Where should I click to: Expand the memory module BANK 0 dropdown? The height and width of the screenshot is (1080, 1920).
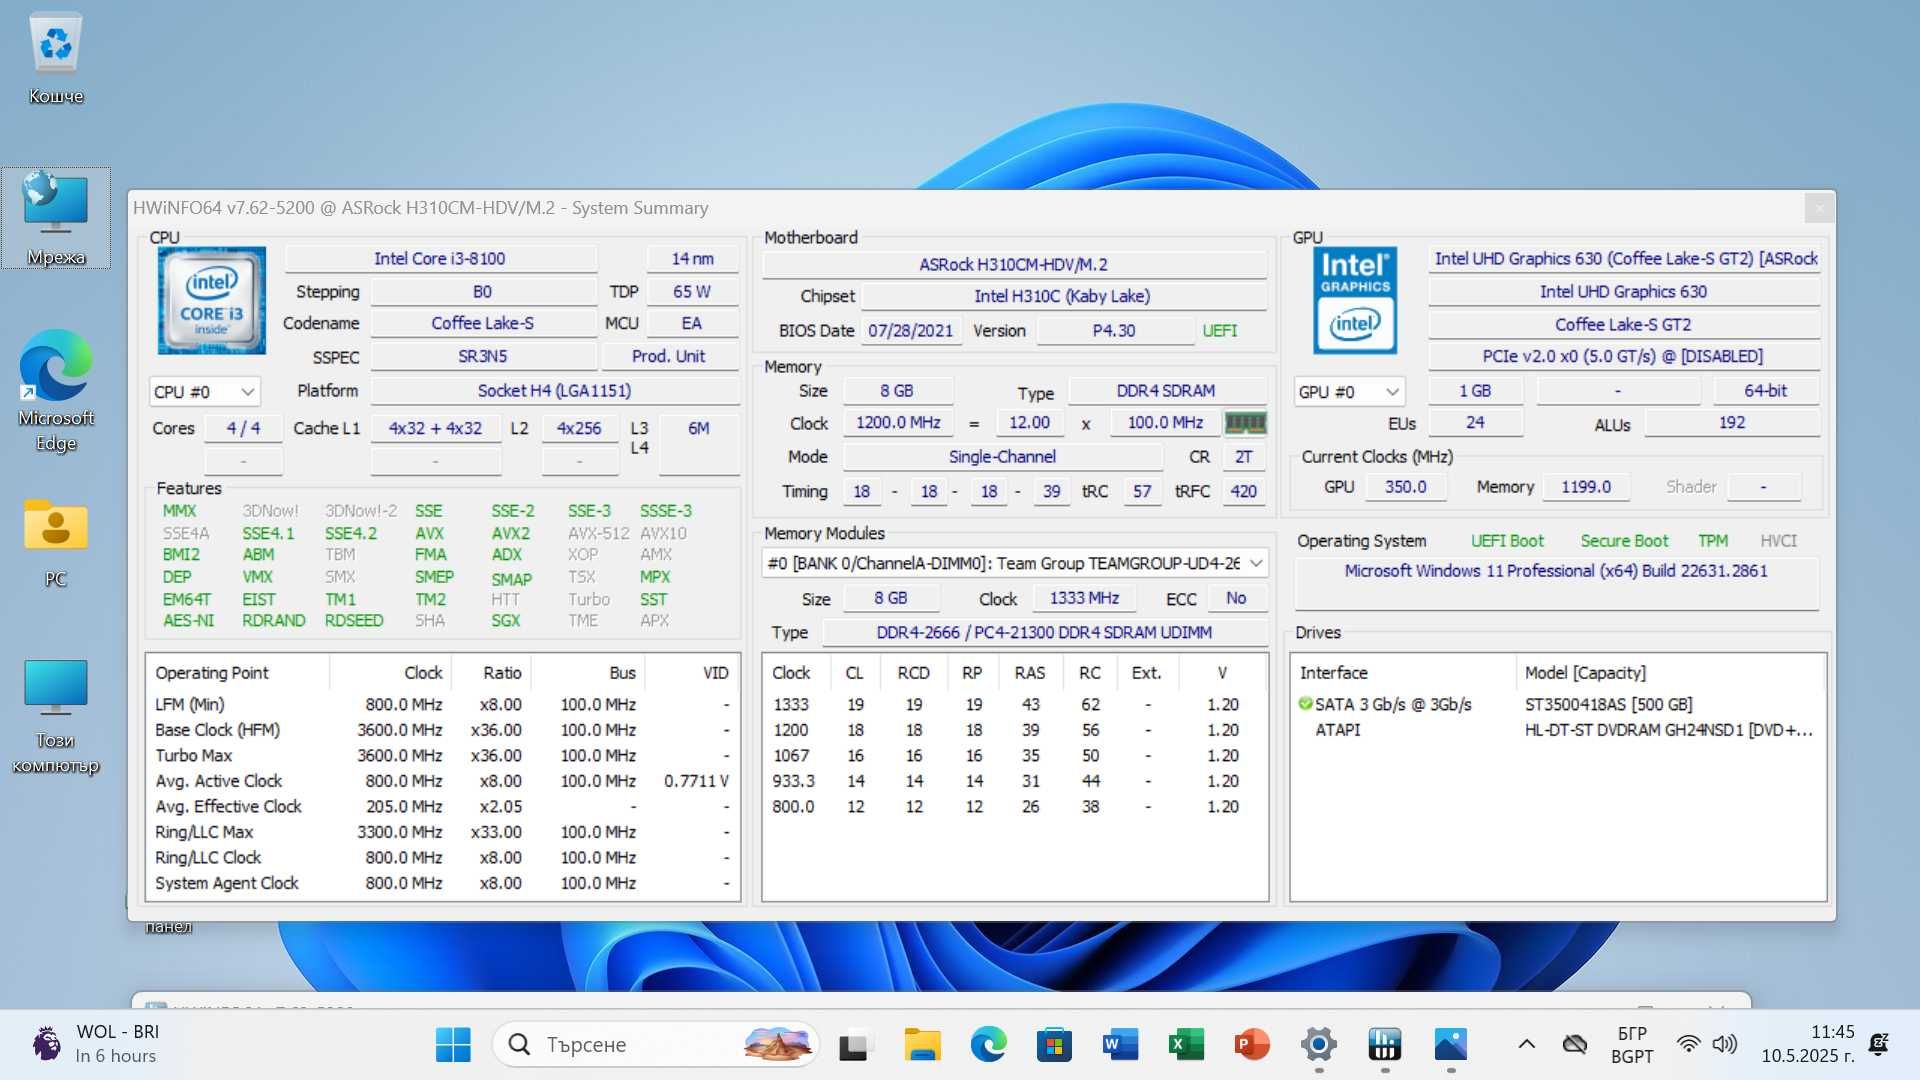click(1015, 563)
